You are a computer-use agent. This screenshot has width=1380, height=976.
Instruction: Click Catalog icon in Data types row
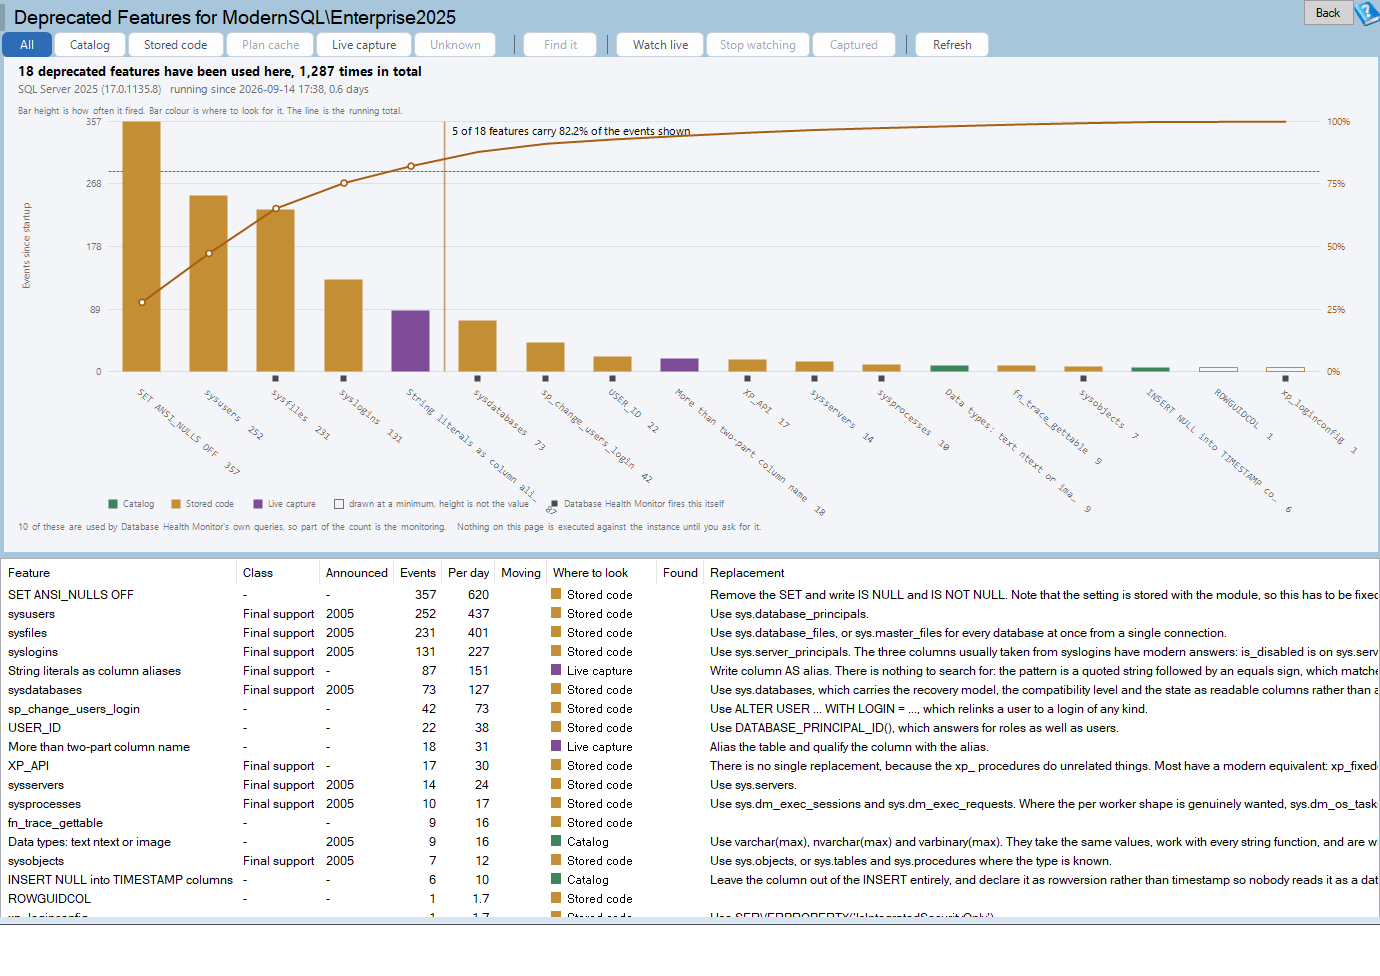coord(556,841)
